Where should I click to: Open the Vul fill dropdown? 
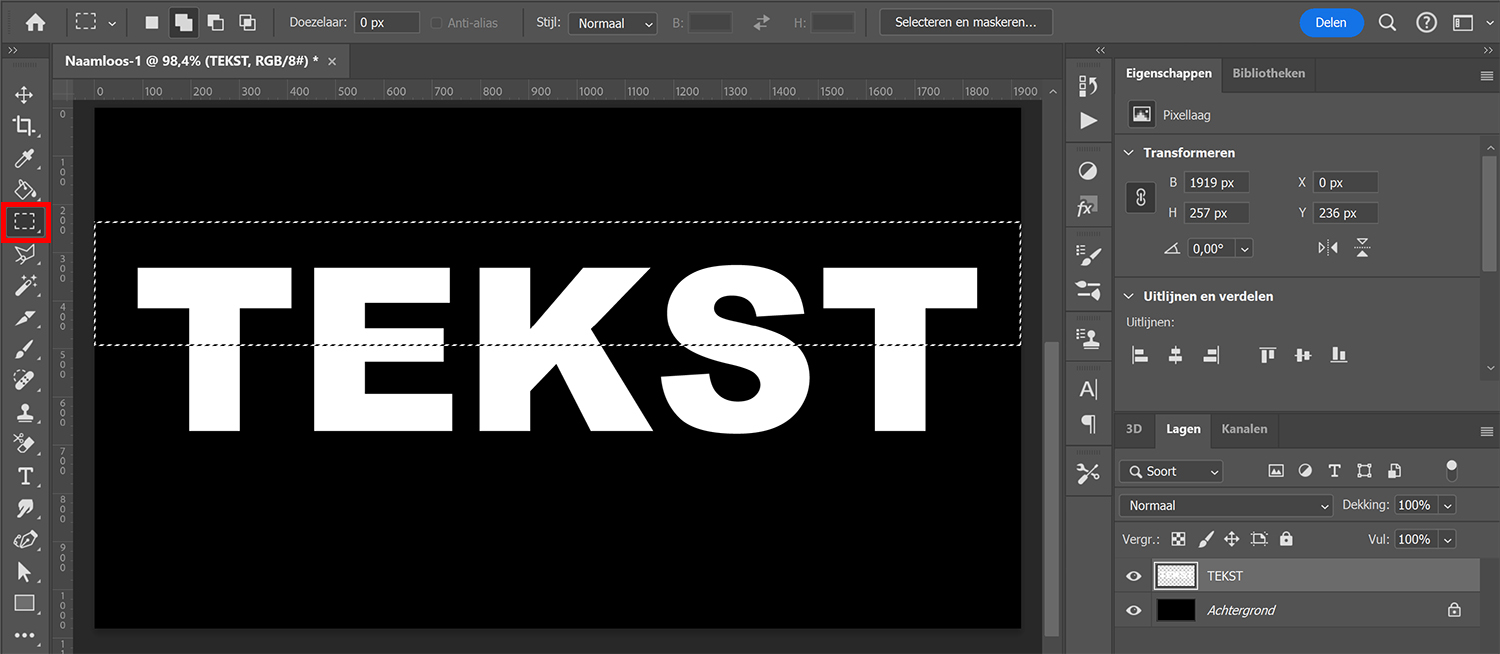click(x=1447, y=540)
